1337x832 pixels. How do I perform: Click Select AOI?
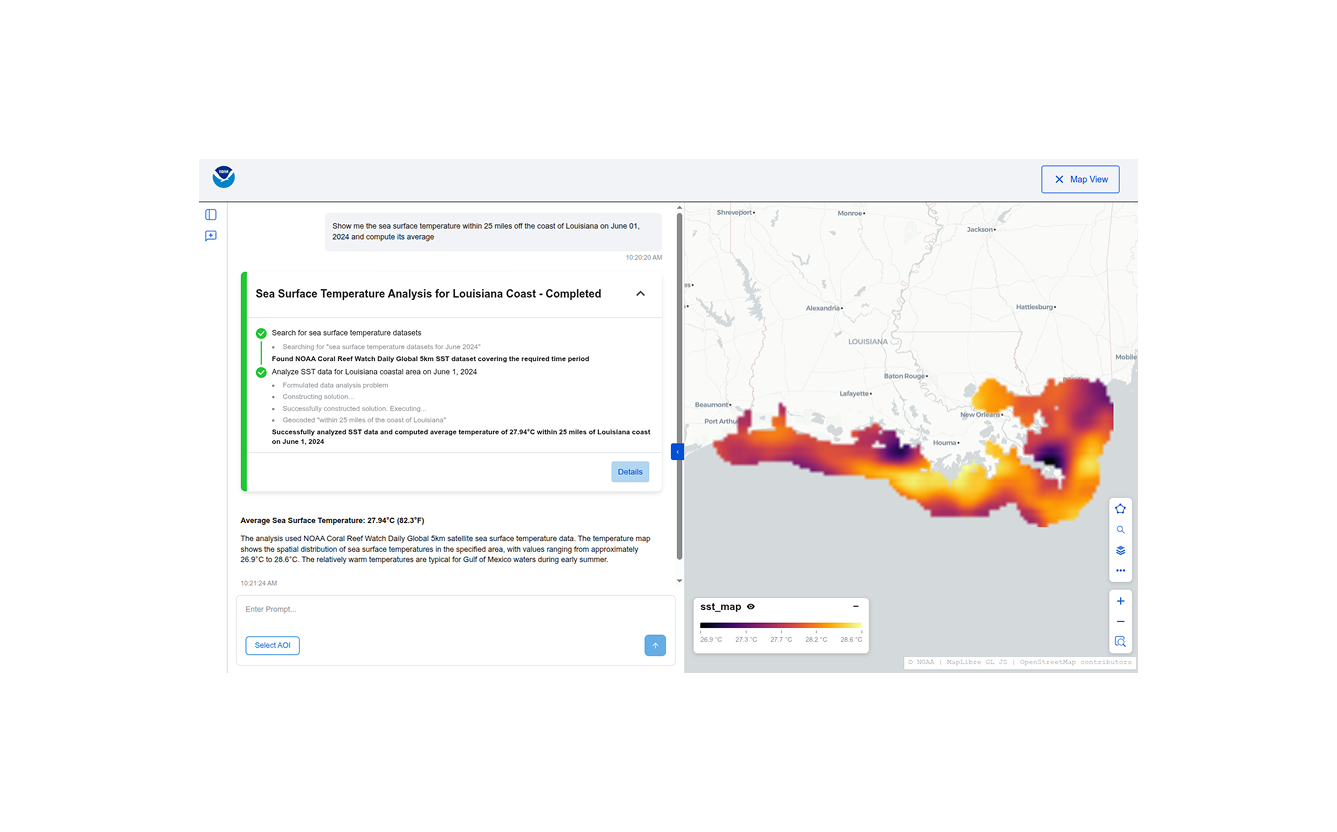[272, 645]
